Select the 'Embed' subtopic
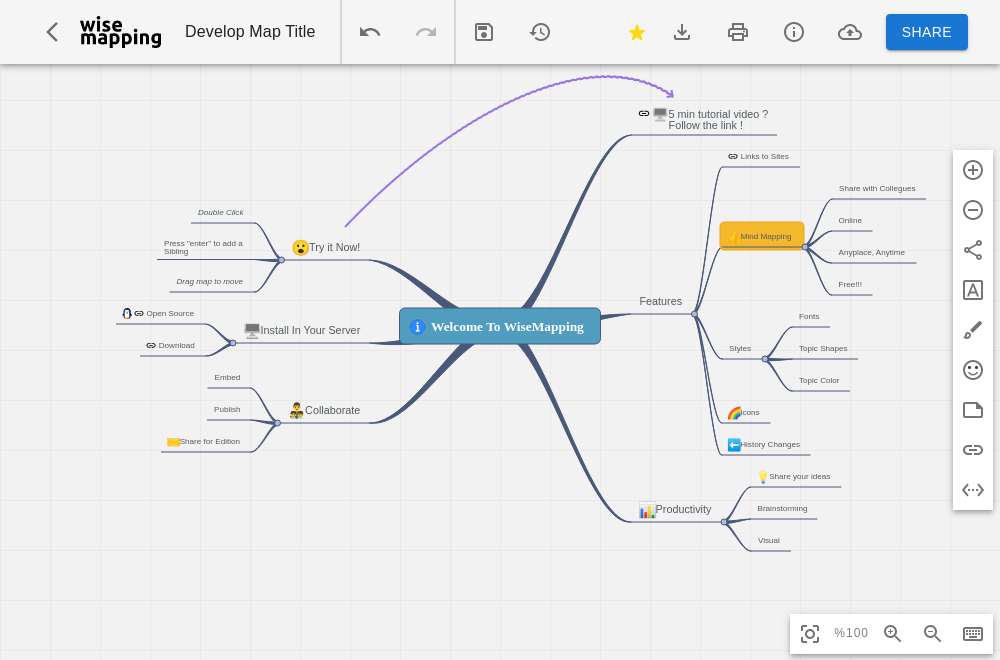Image resolution: width=1000 pixels, height=660 pixels. point(227,378)
